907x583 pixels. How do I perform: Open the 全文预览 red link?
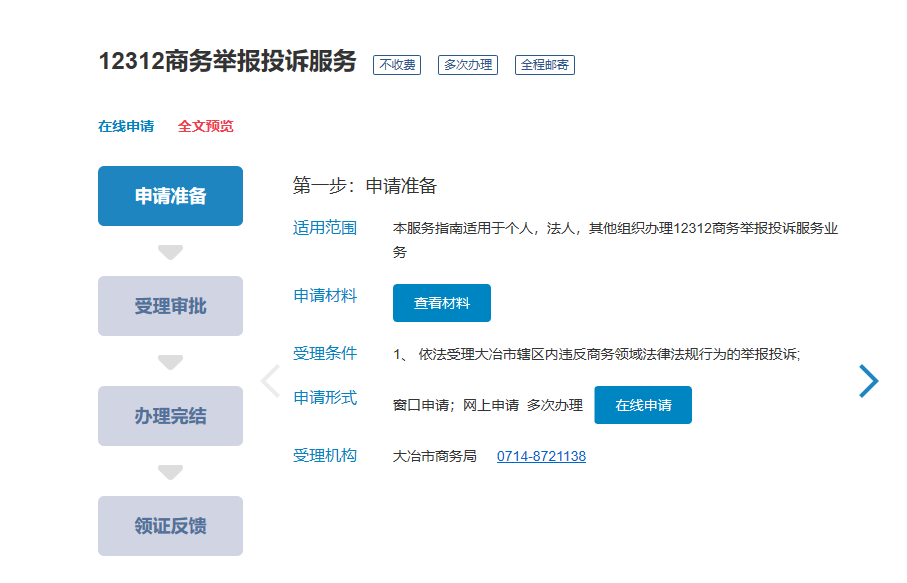point(206,127)
